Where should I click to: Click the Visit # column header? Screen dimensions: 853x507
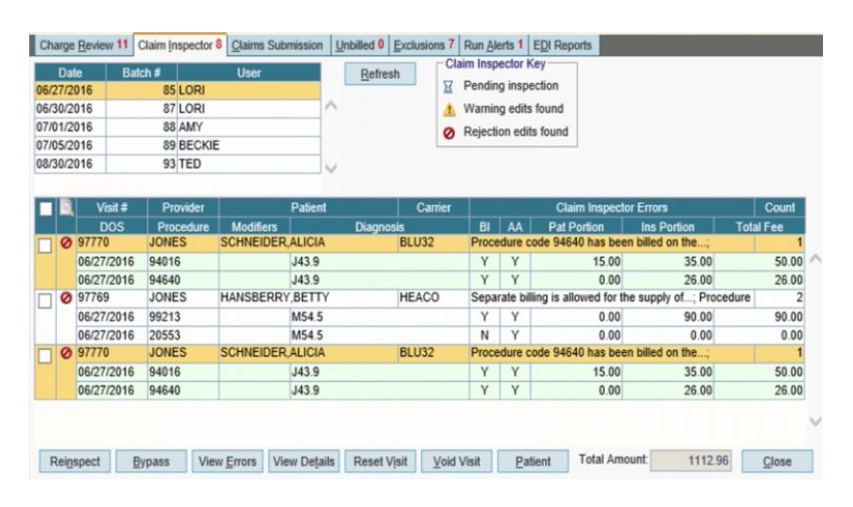click(x=112, y=208)
